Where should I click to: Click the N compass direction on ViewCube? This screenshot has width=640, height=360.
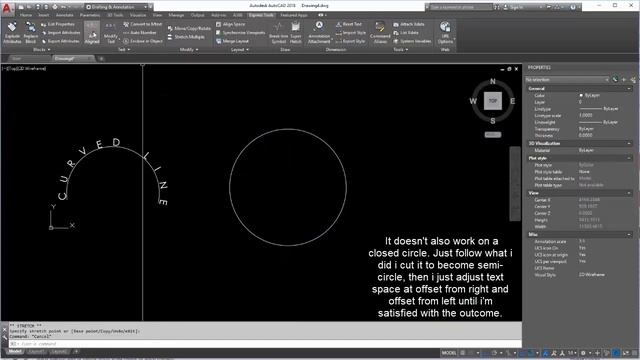point(493,81)
